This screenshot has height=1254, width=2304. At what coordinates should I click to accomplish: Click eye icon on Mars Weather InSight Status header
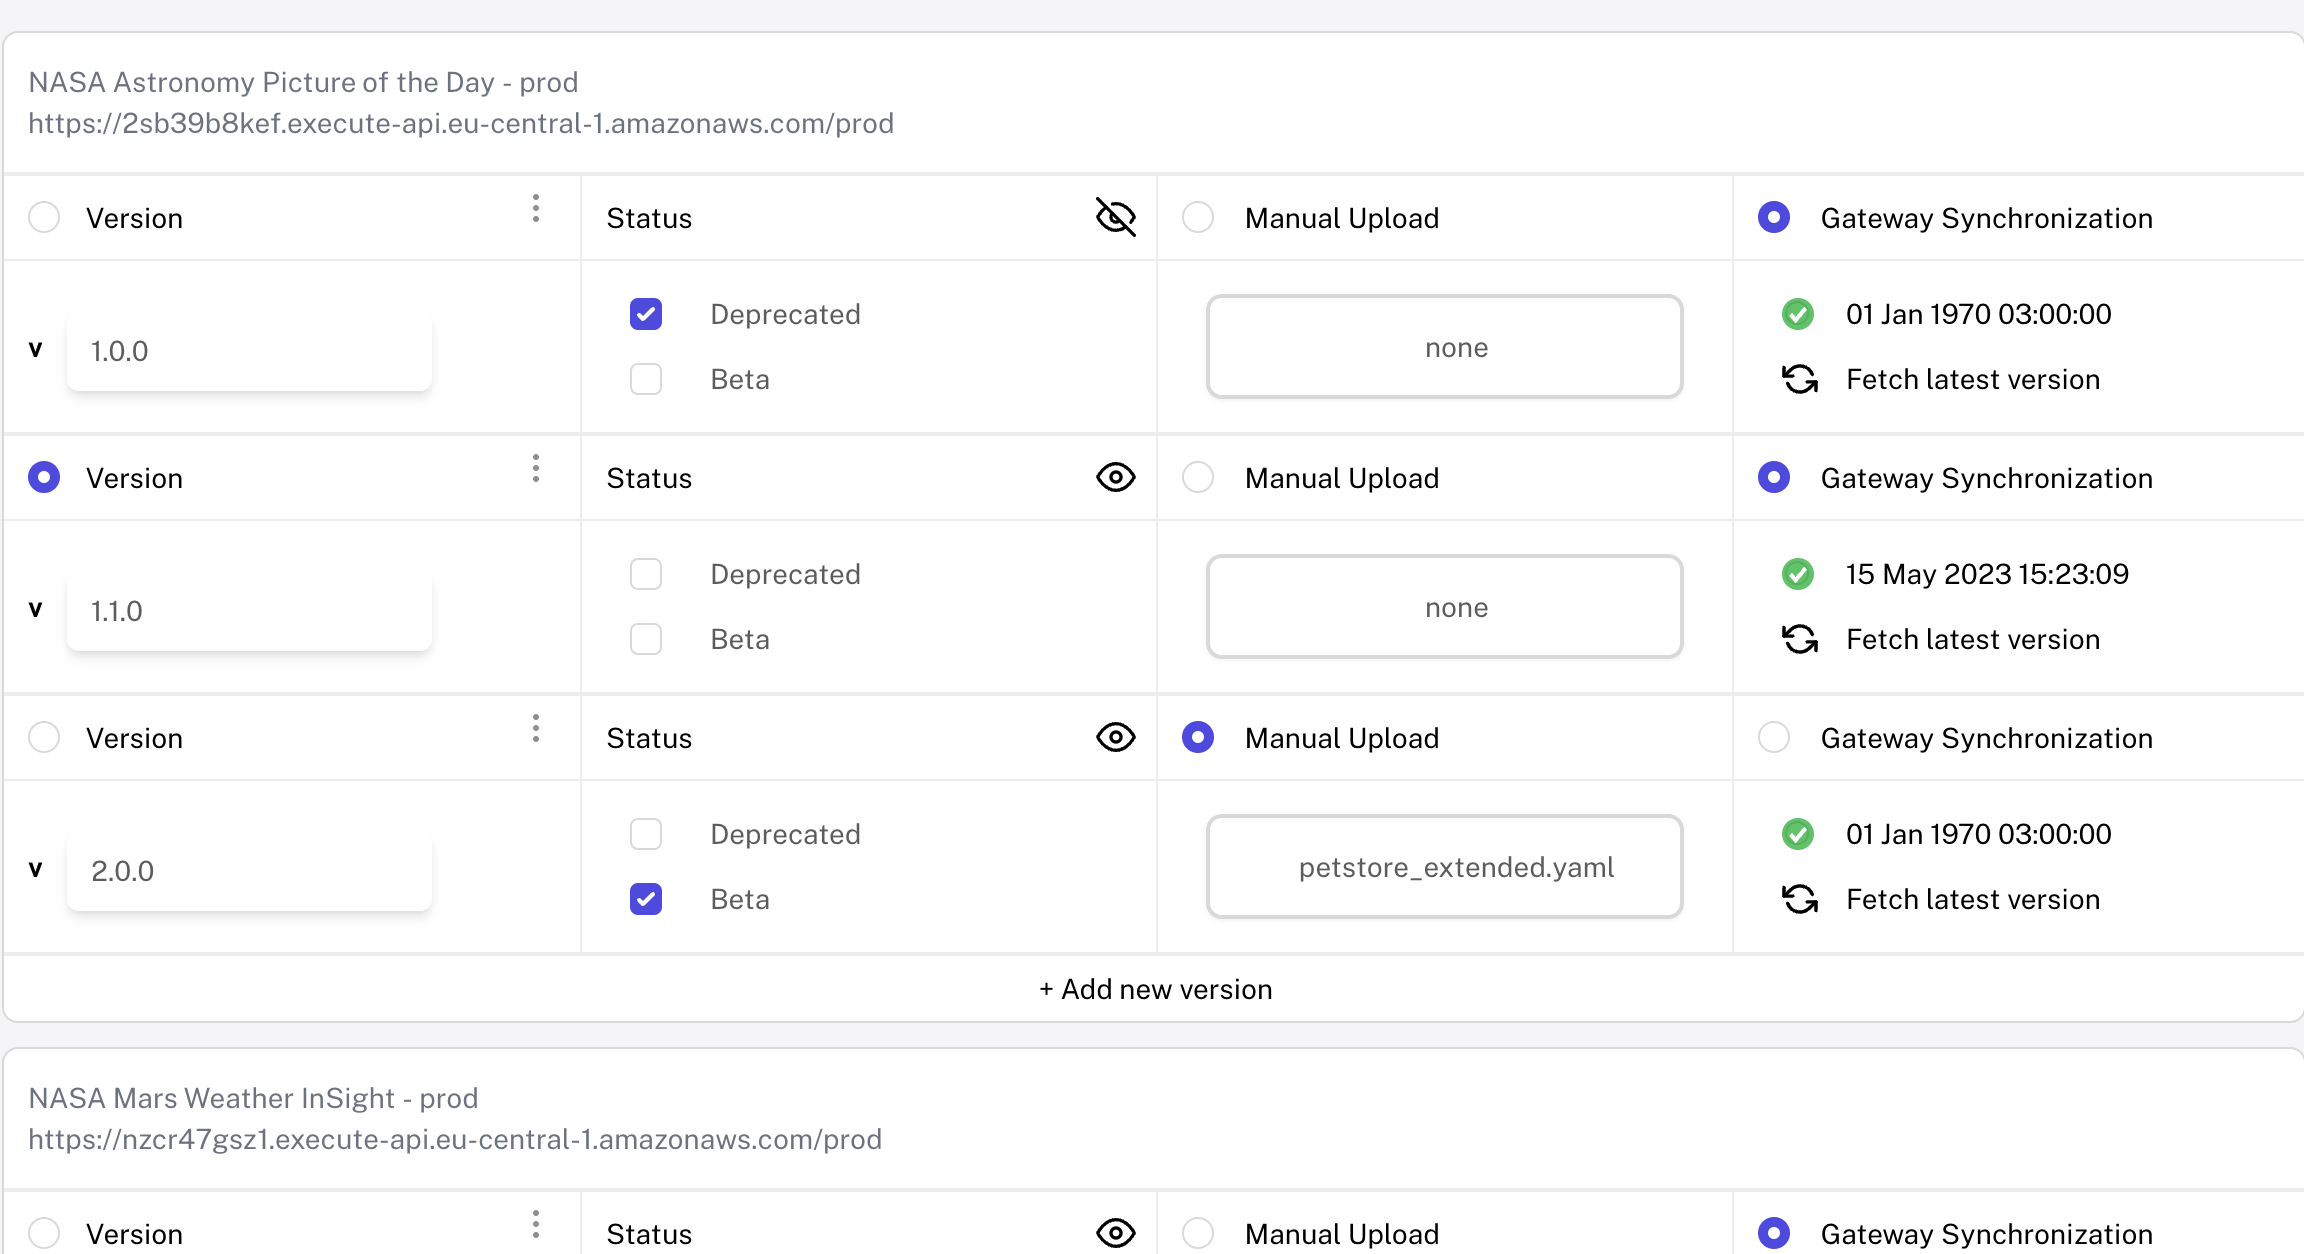pyautogui.click(x=1115, y=1233)
